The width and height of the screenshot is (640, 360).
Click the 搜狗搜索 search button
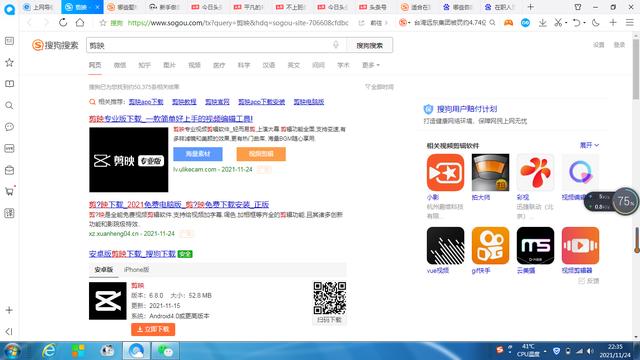369,45
